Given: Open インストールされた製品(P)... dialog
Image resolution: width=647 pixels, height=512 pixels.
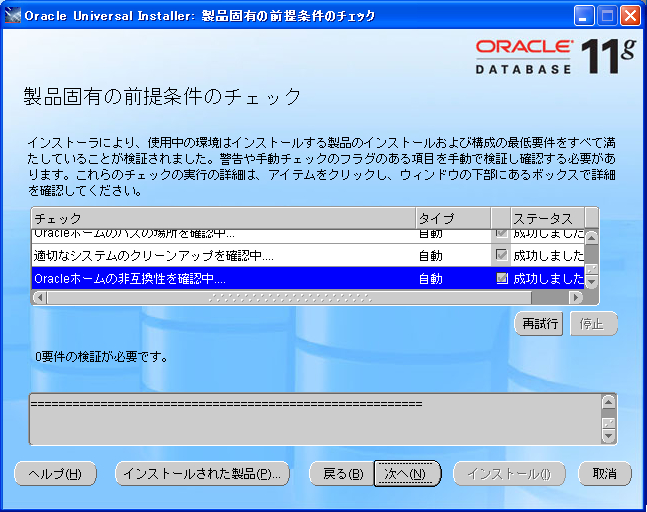Looking at the screenshot, I should click(202, 474).
